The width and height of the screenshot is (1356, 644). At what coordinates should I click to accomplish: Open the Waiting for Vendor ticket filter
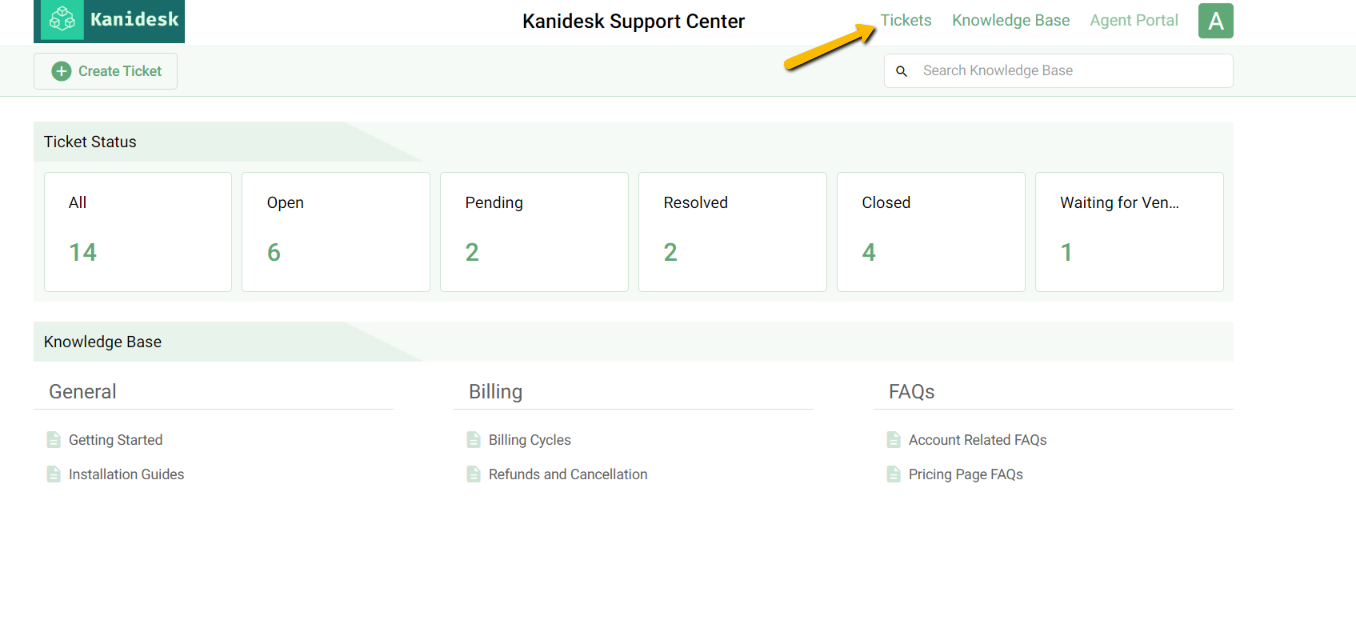1129,231
